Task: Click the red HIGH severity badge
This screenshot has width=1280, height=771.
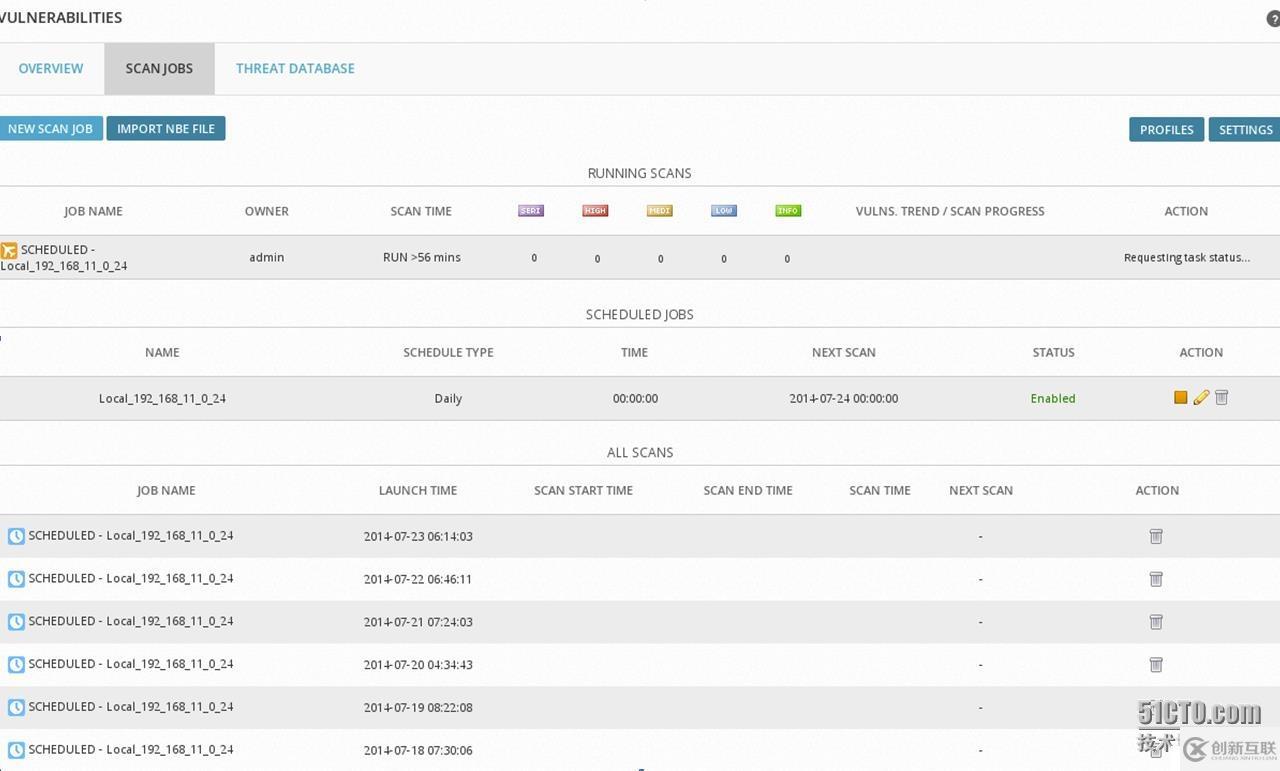Action: 595,211
